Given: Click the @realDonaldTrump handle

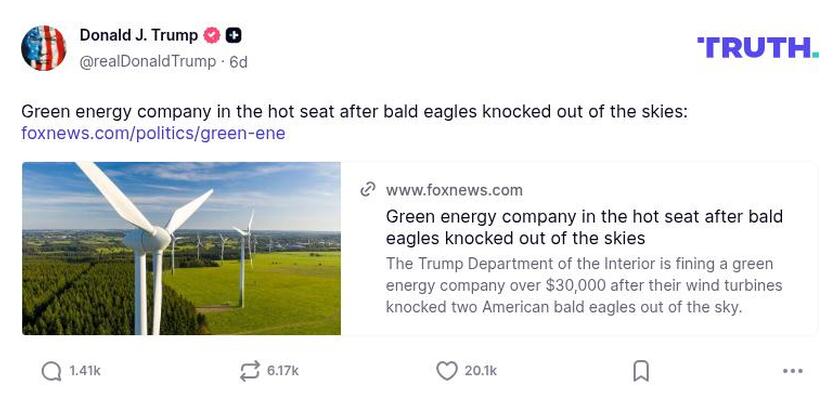Looking at the screenshot, I should coord(148,61).
